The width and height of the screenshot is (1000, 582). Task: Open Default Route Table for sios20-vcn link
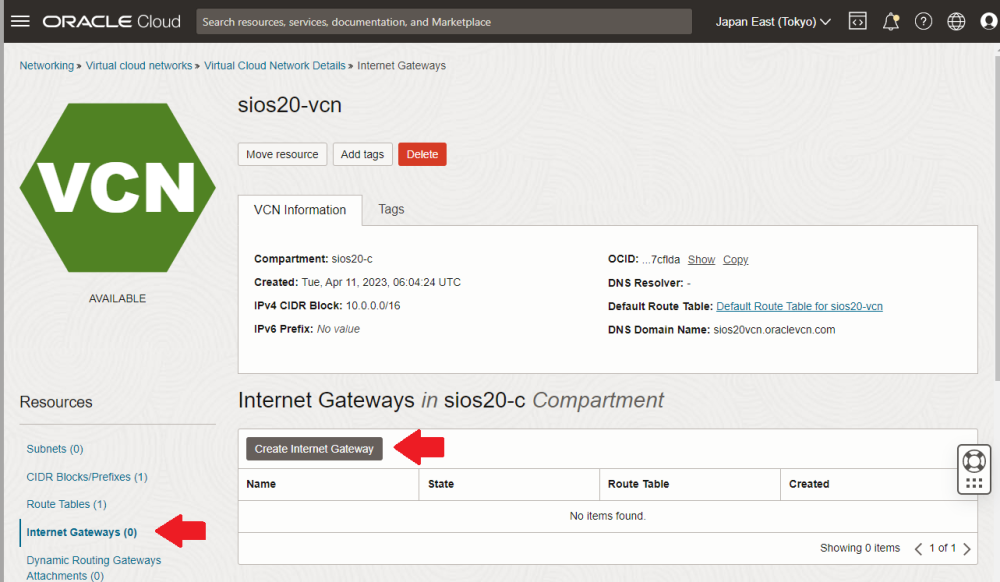(x=799, y=306)
